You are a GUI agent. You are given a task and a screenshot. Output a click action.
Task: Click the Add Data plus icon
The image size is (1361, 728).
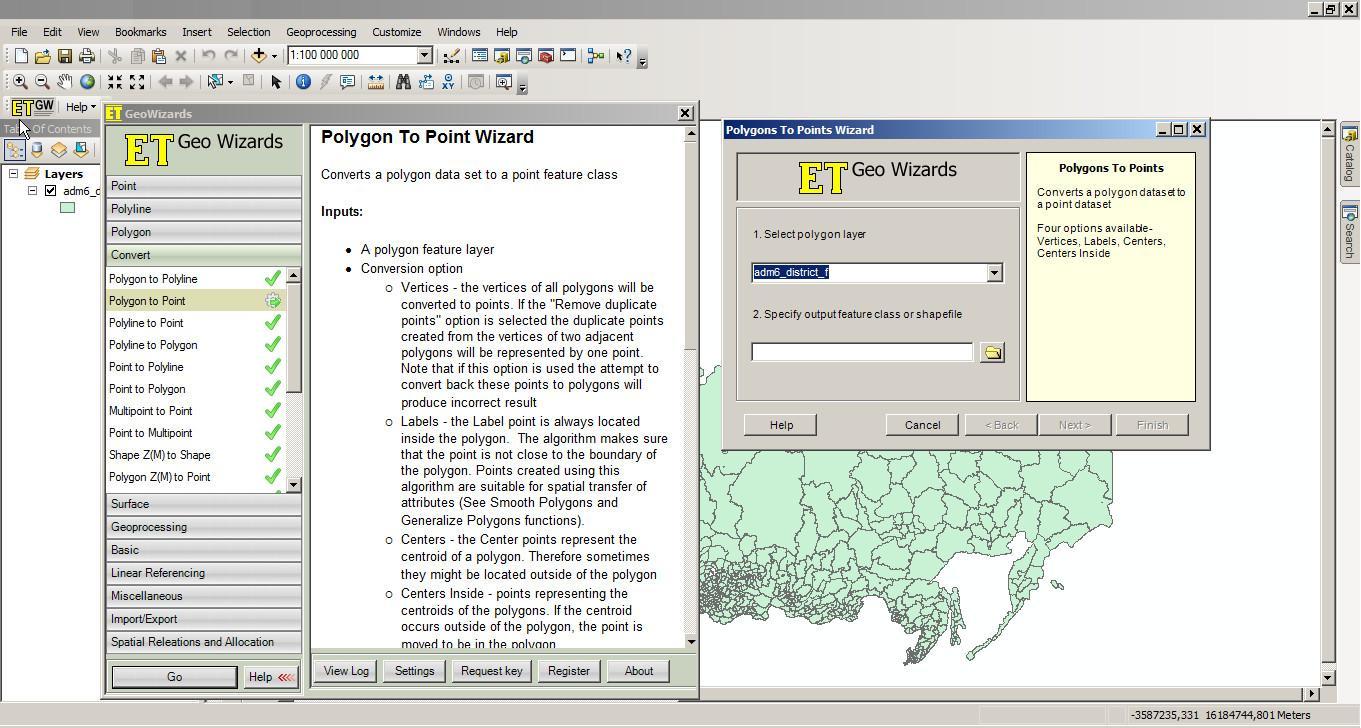[x=259, y=56]
